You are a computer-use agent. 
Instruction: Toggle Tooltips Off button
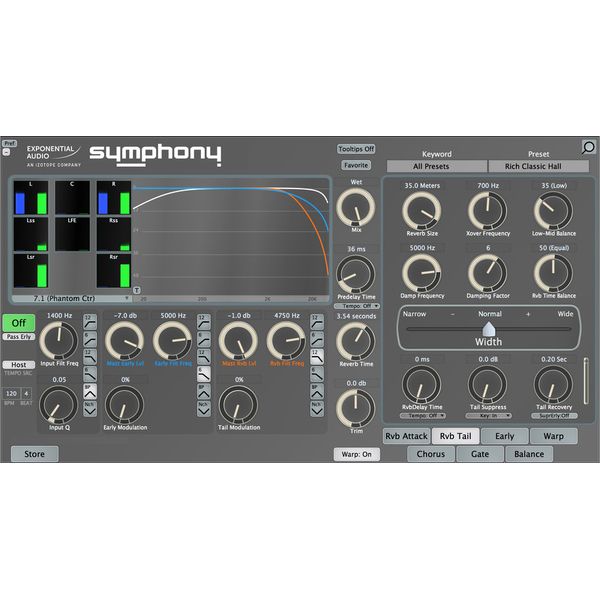pyautogui.click(x=356, y=149)
